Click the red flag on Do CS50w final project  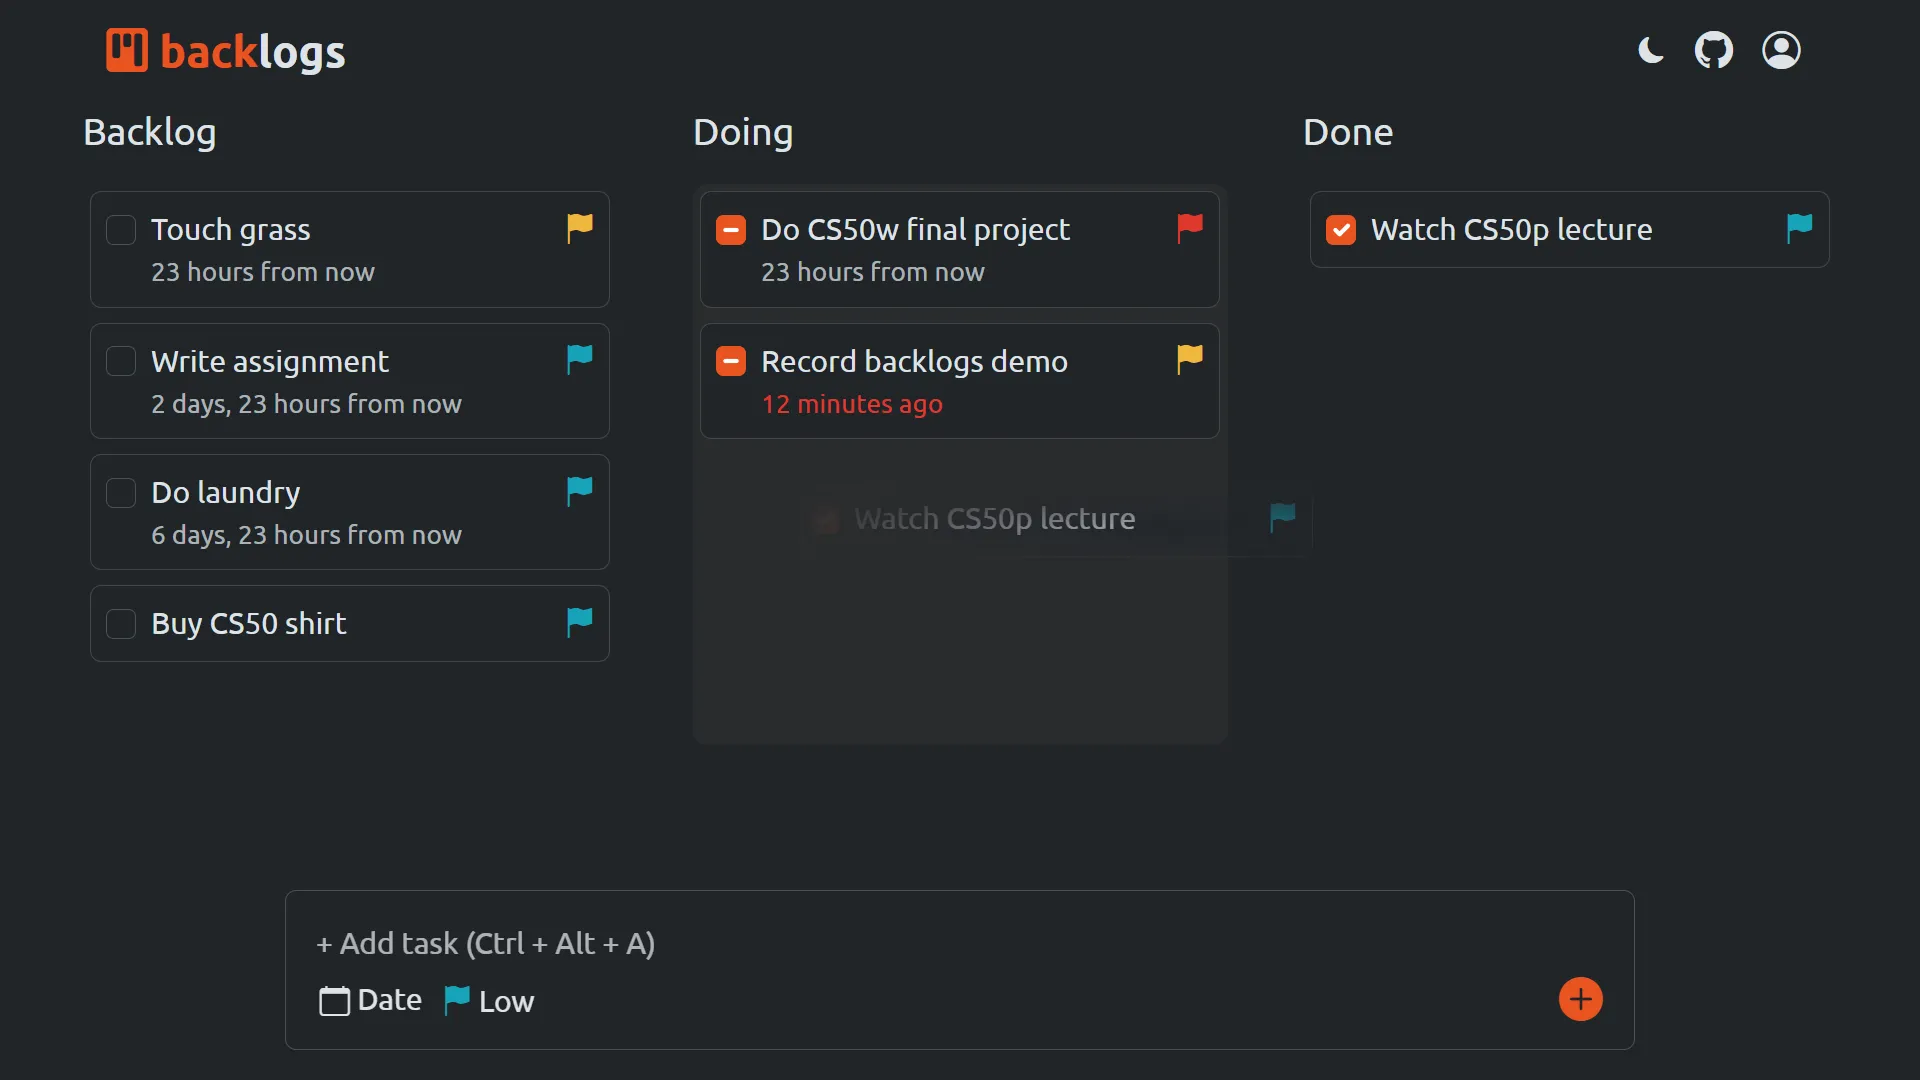(x=1190, y=229)
